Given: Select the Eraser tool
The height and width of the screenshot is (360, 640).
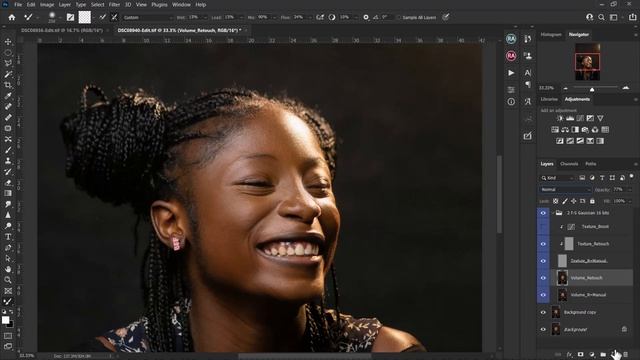Looking at the screenshot, I should tap(8, 182).
